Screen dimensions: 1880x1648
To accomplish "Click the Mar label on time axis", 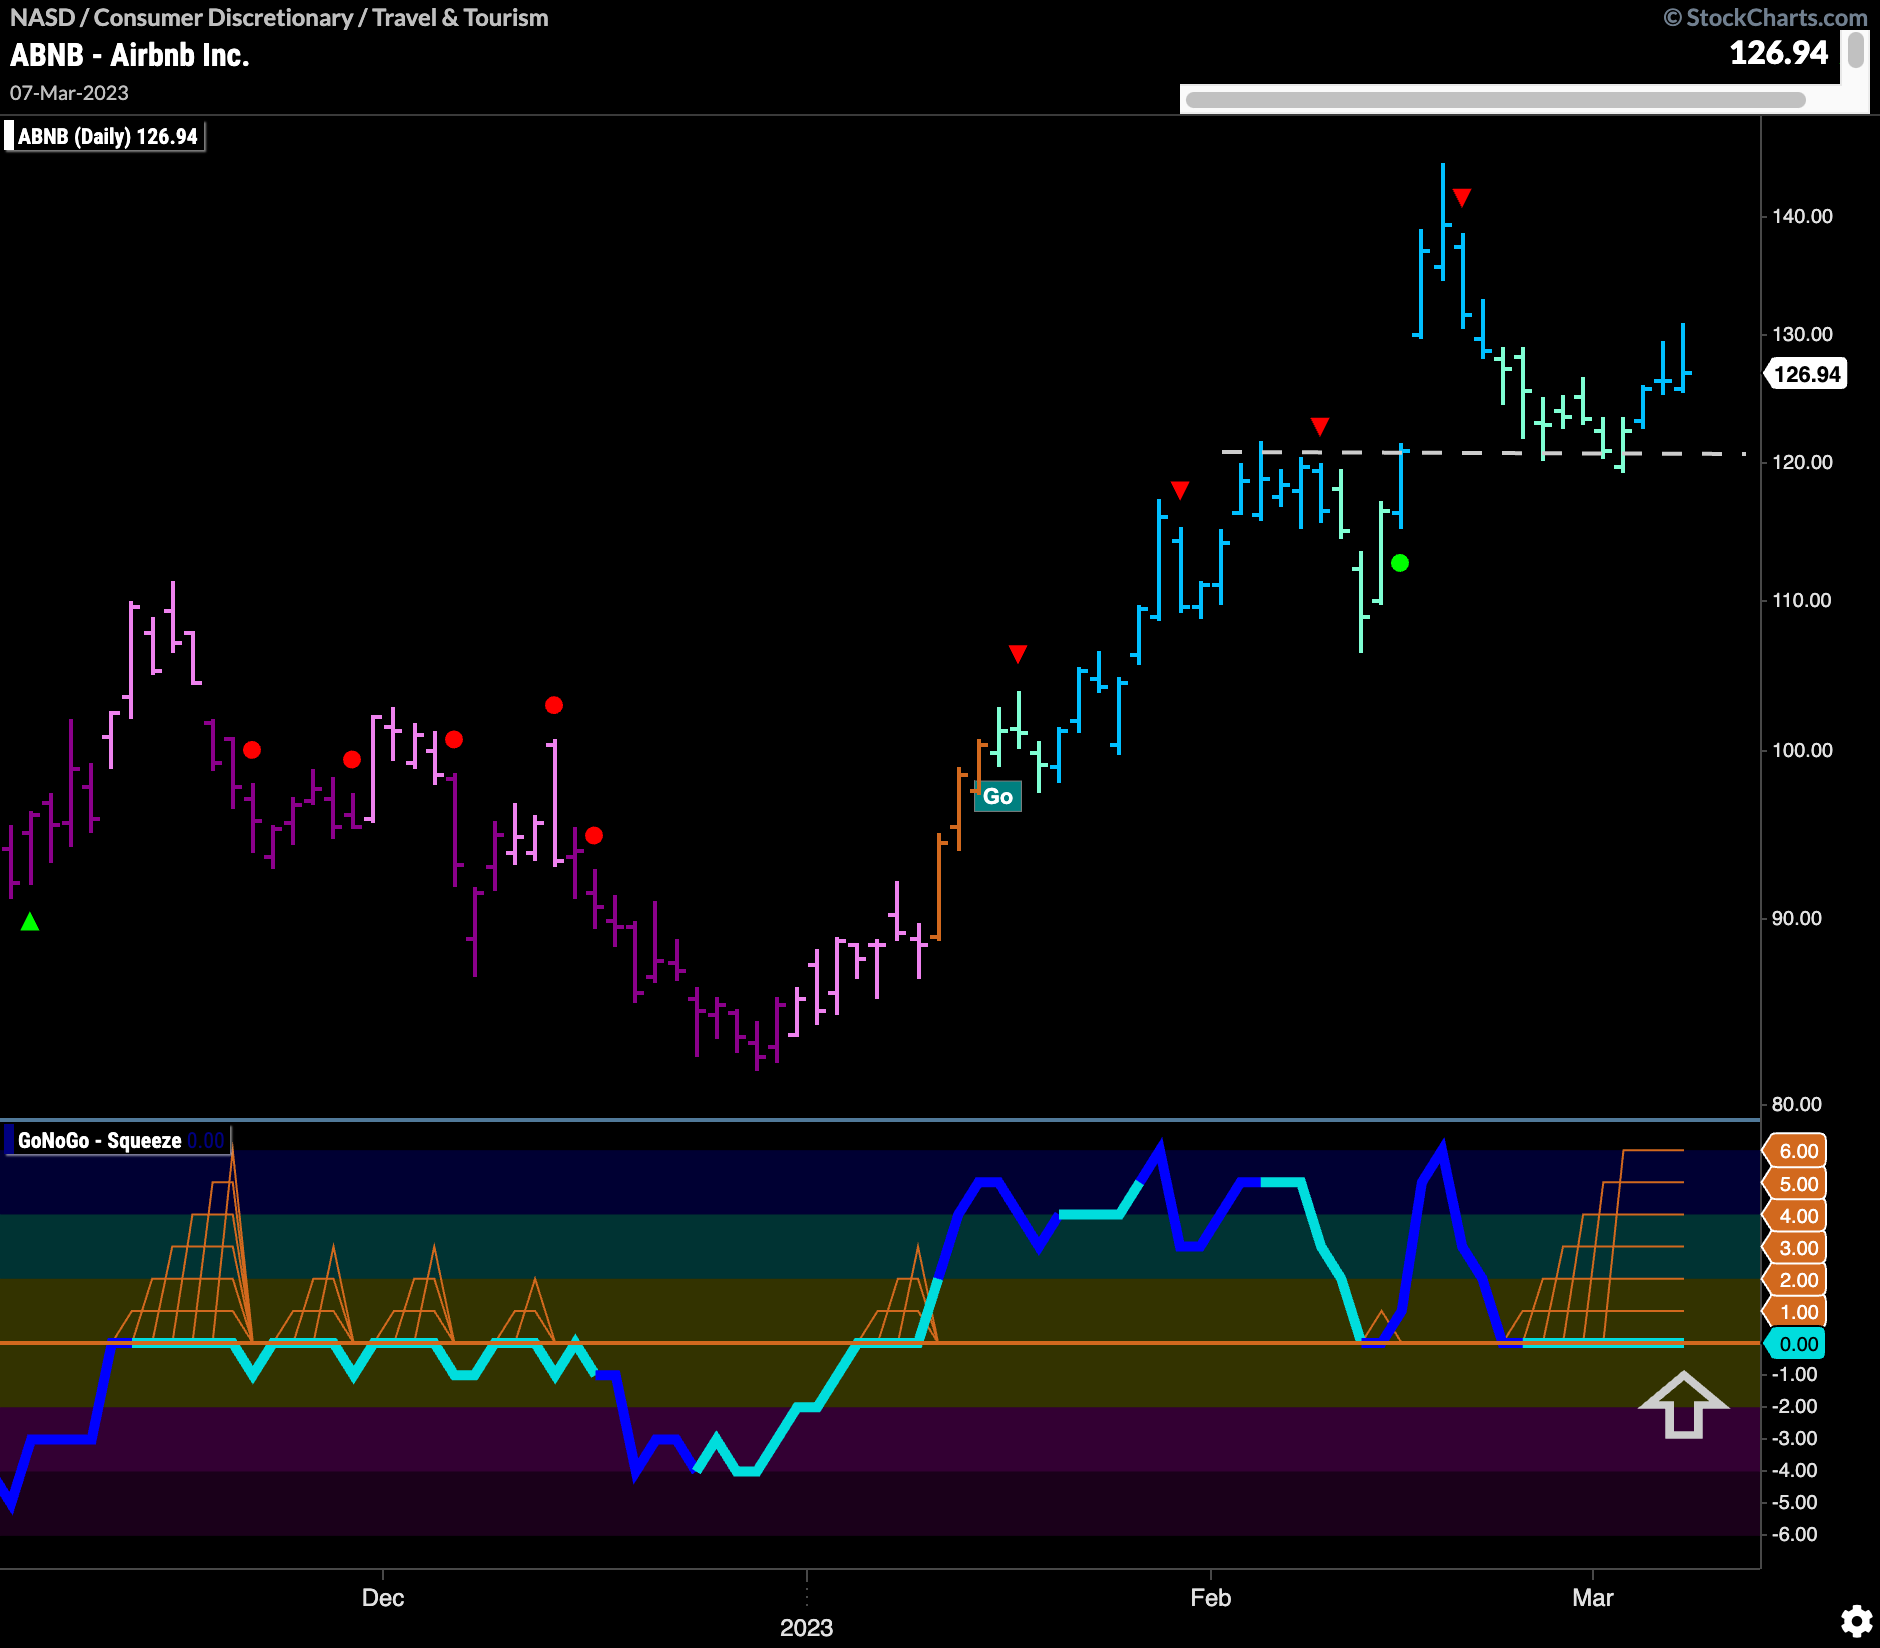I will 1592,1597.
